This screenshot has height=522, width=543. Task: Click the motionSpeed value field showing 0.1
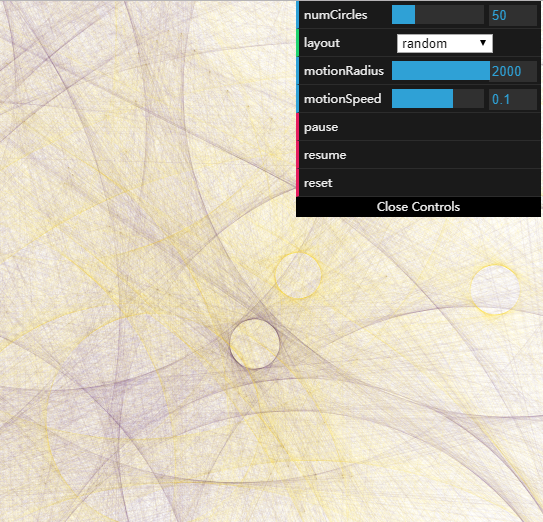[513, 99]
